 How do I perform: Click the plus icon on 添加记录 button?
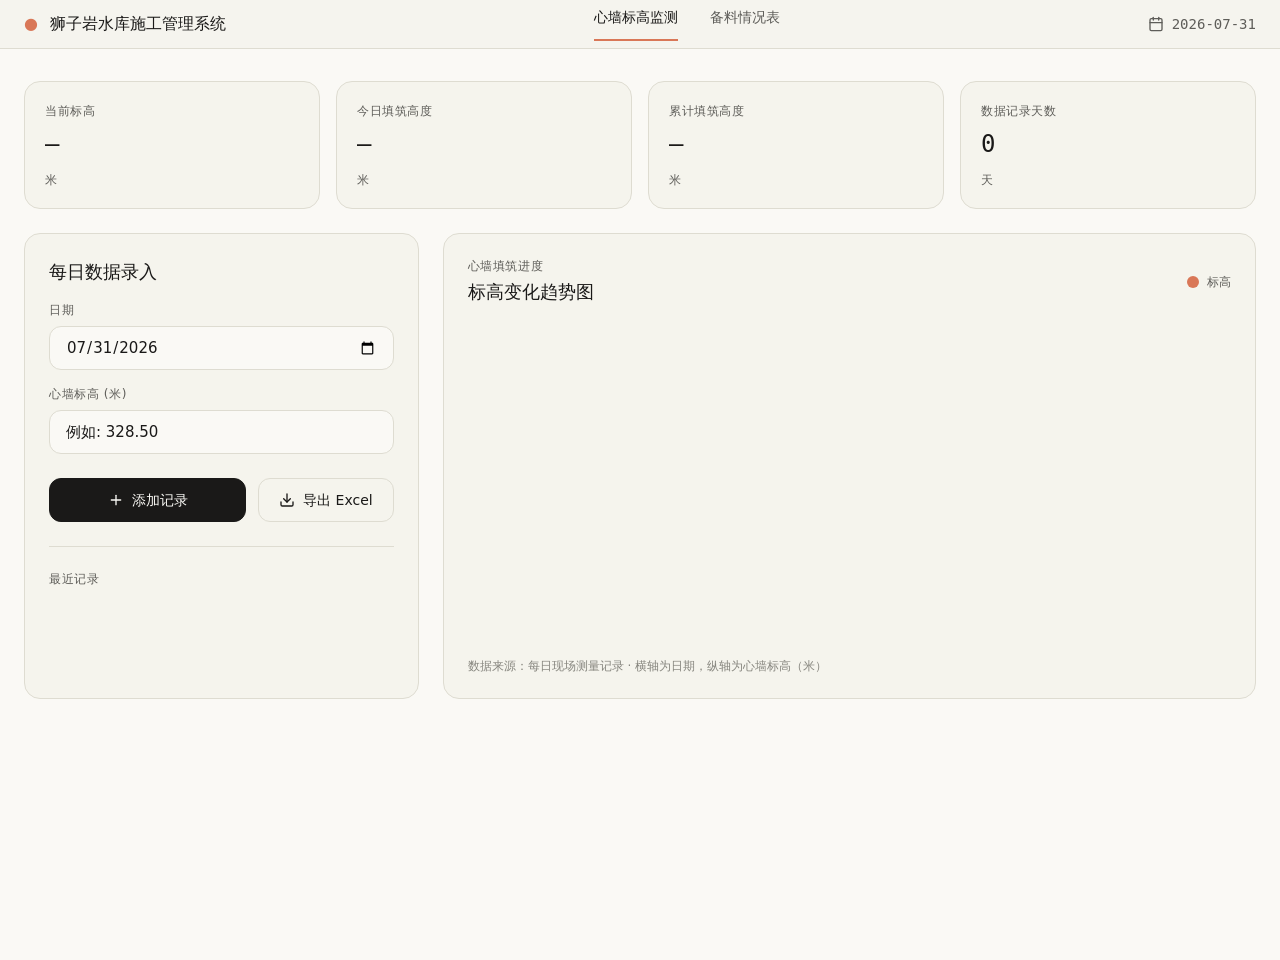click(116, 500)
